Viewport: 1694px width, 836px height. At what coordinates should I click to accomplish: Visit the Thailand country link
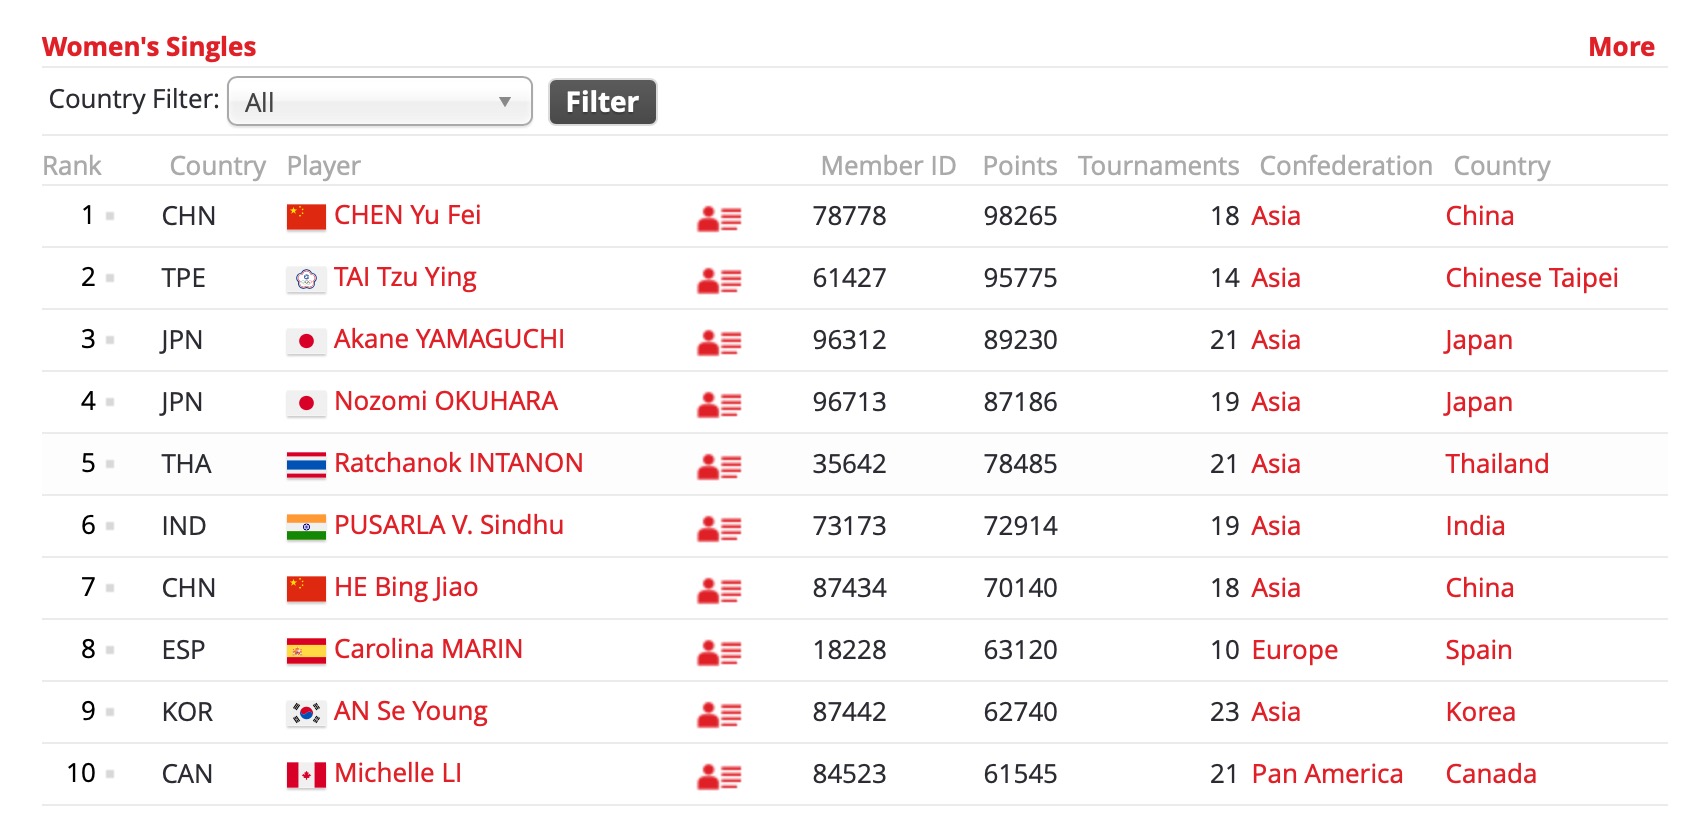coord(1496,464)
